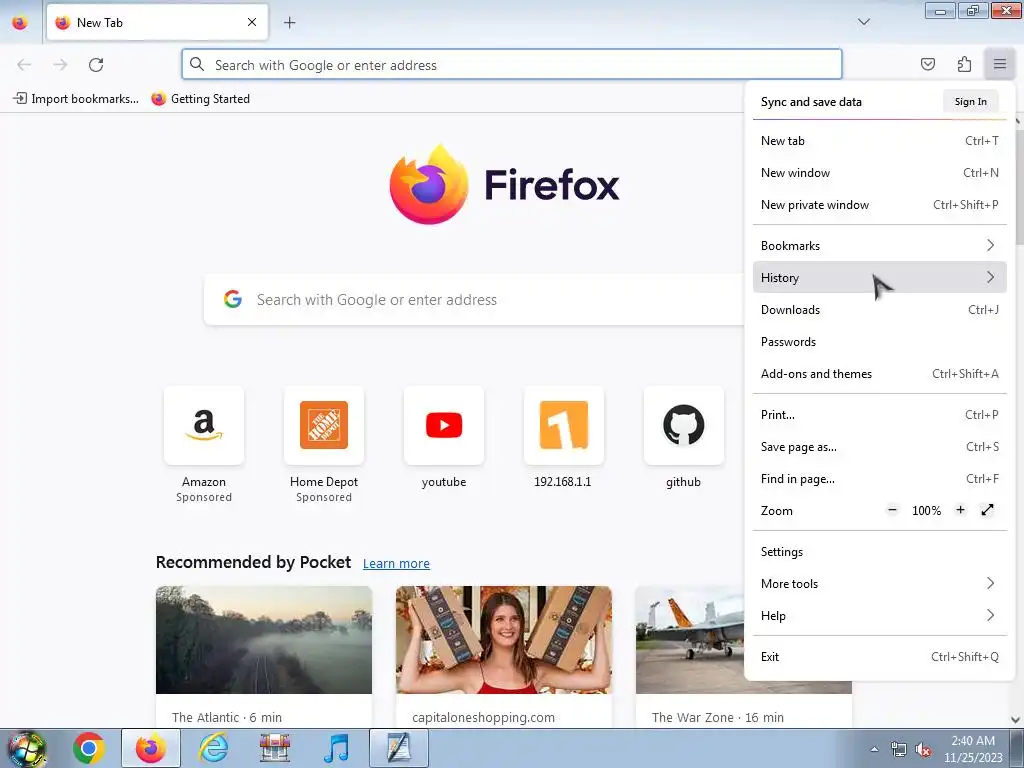Choose Find in page...

tap(879, 479)
